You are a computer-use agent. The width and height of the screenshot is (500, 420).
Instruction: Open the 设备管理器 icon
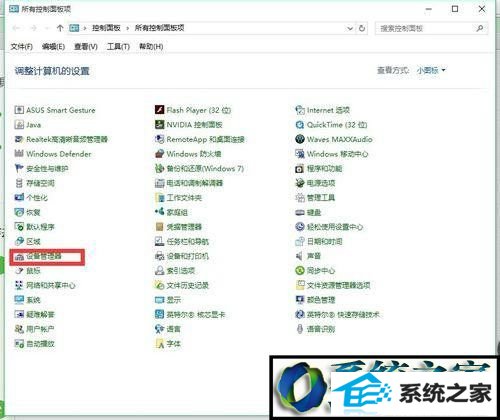[19, 256]
